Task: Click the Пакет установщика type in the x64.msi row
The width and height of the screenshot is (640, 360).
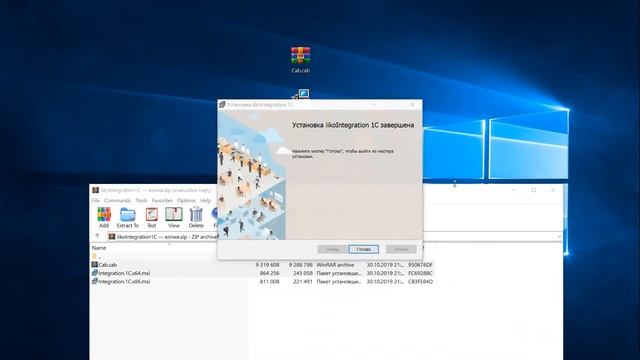Action: pos(339,273)
